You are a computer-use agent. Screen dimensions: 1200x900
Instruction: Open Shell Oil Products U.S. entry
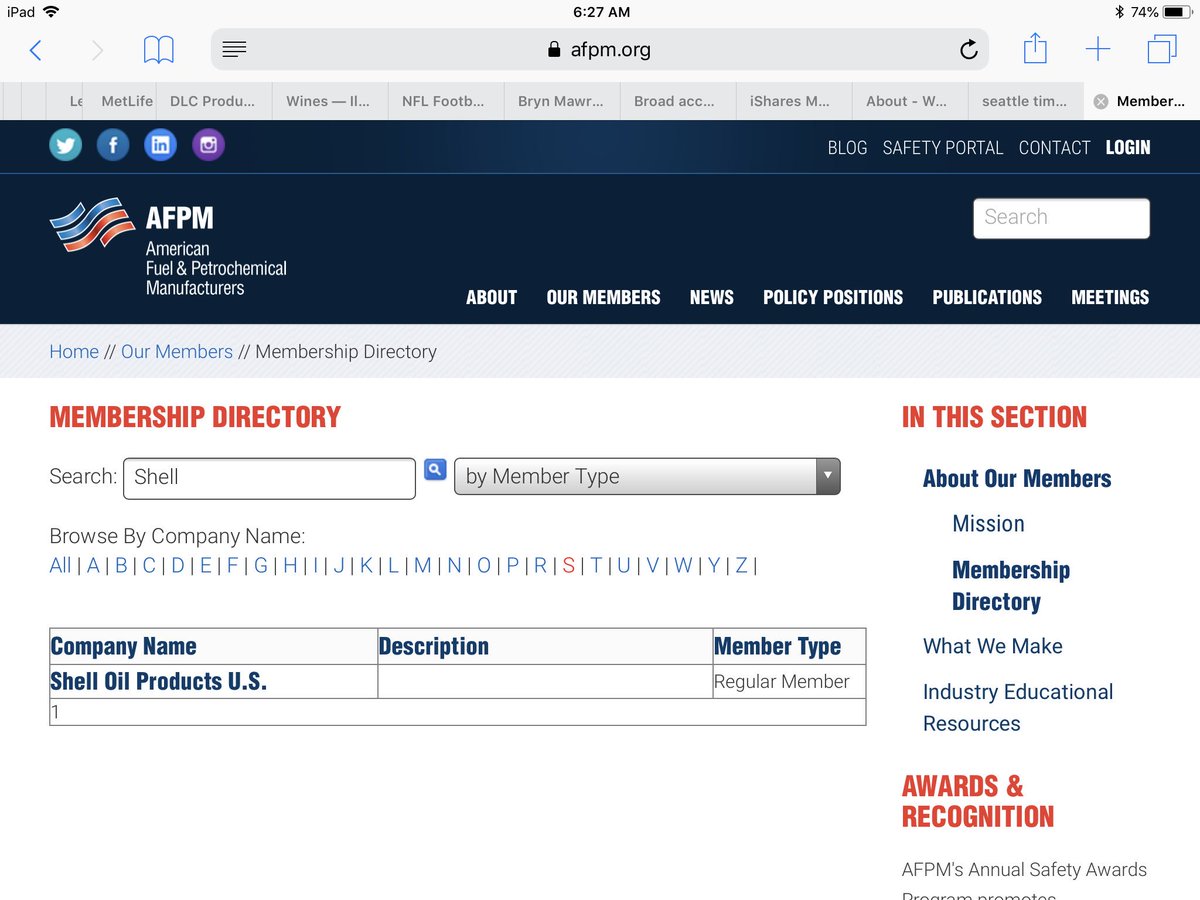(158, 681)
